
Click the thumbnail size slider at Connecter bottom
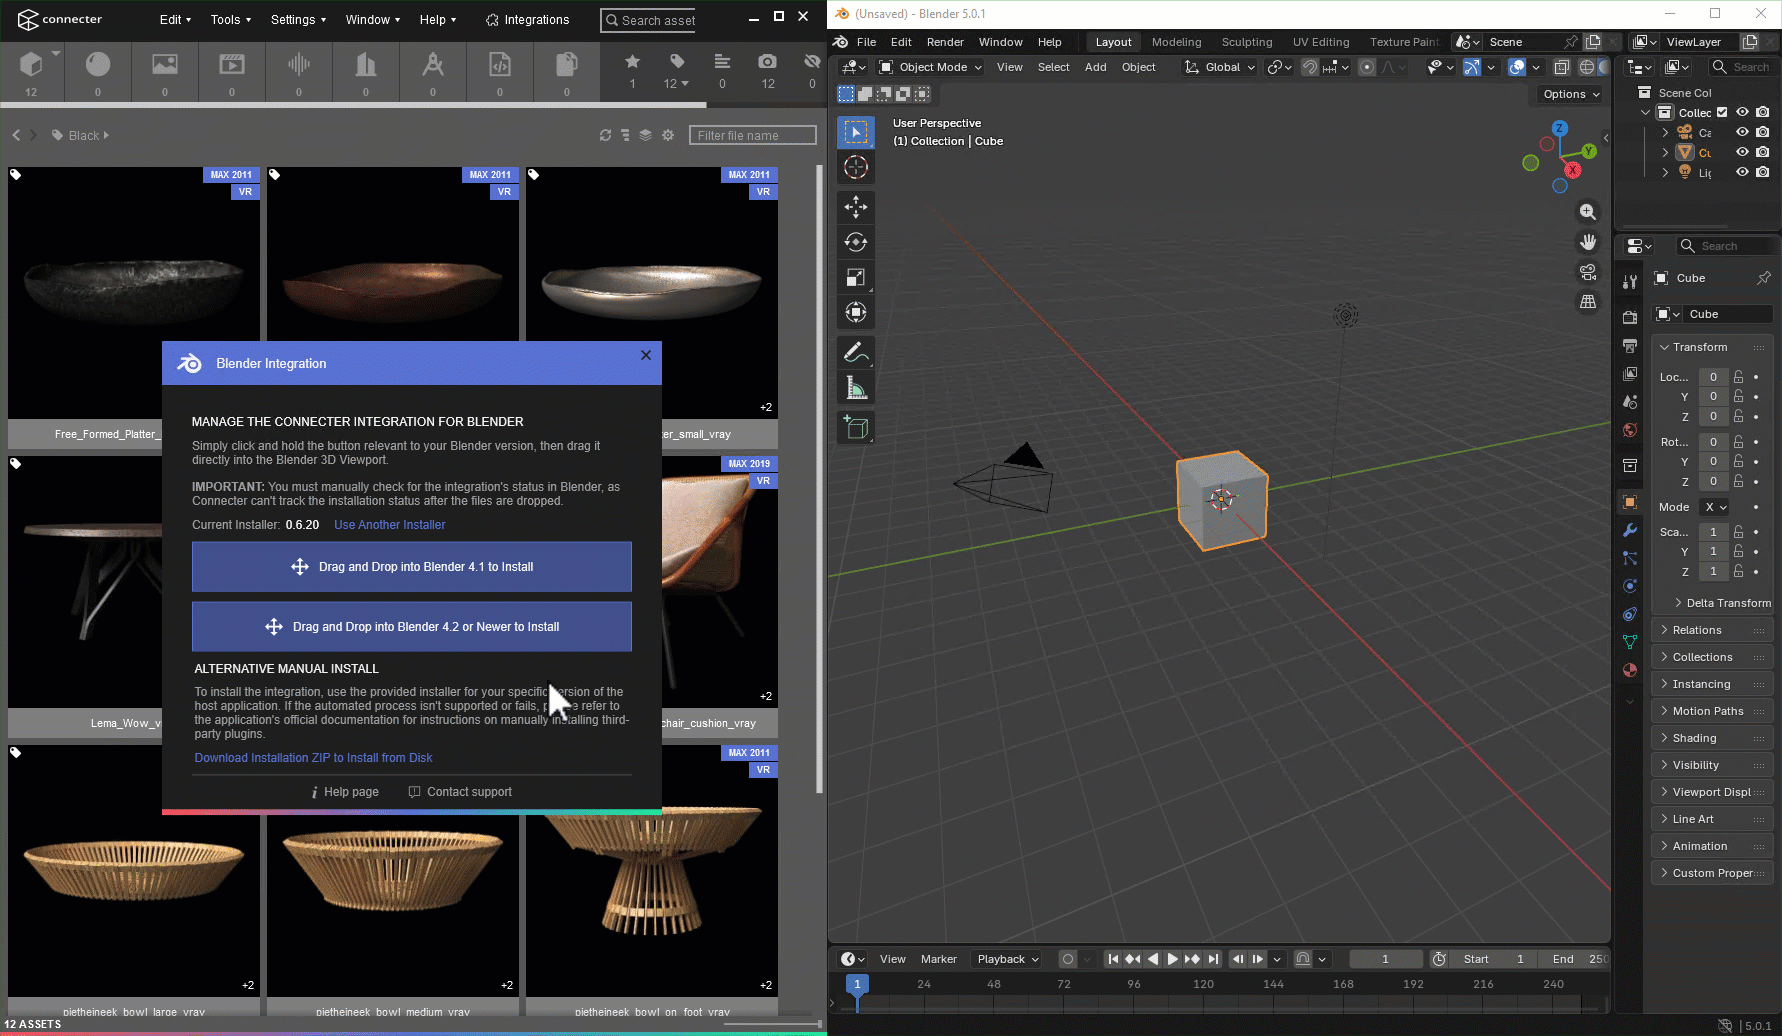coord(772,1024)
